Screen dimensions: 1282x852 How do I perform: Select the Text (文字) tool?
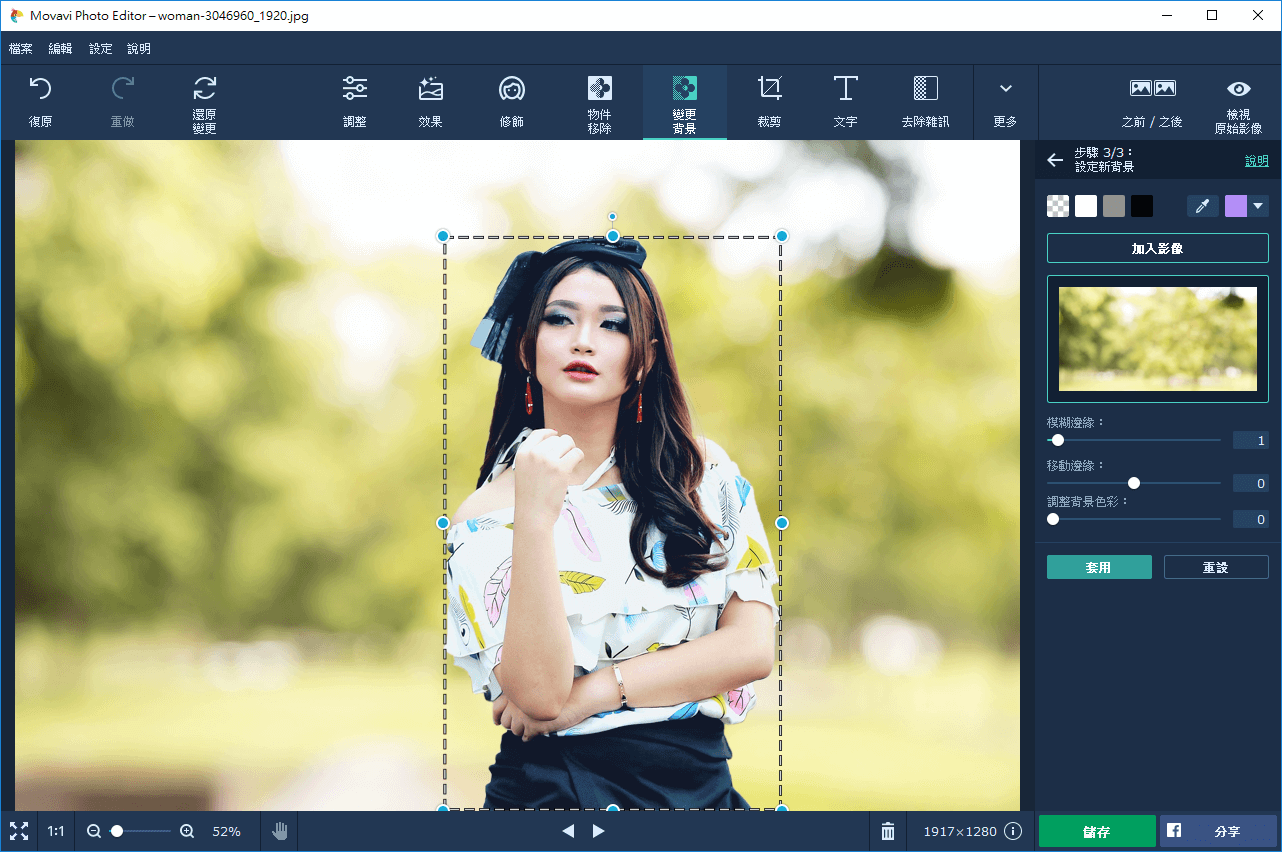(845, 101)
